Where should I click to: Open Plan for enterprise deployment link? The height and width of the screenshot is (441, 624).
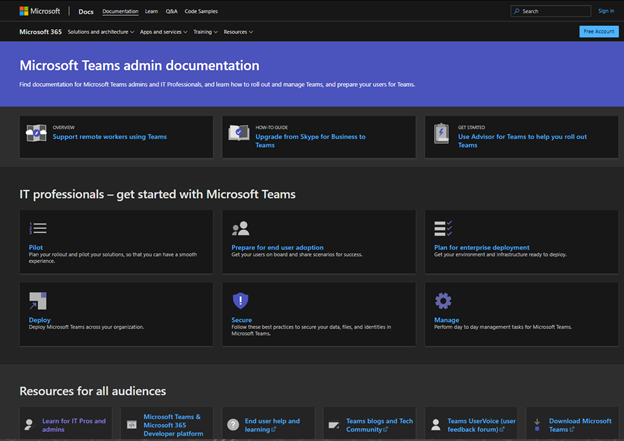[482, 247]
